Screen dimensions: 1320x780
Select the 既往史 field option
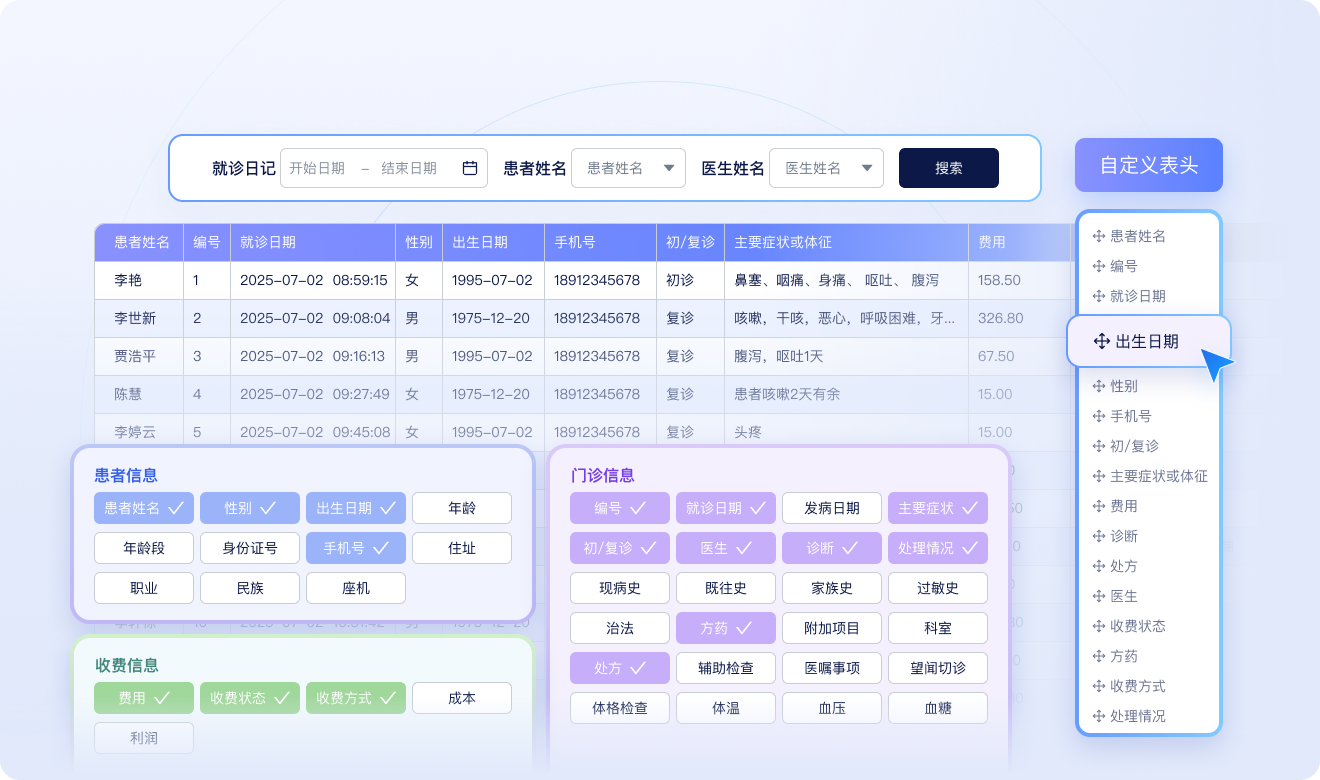pyautogui.click(x=726, y=588)
